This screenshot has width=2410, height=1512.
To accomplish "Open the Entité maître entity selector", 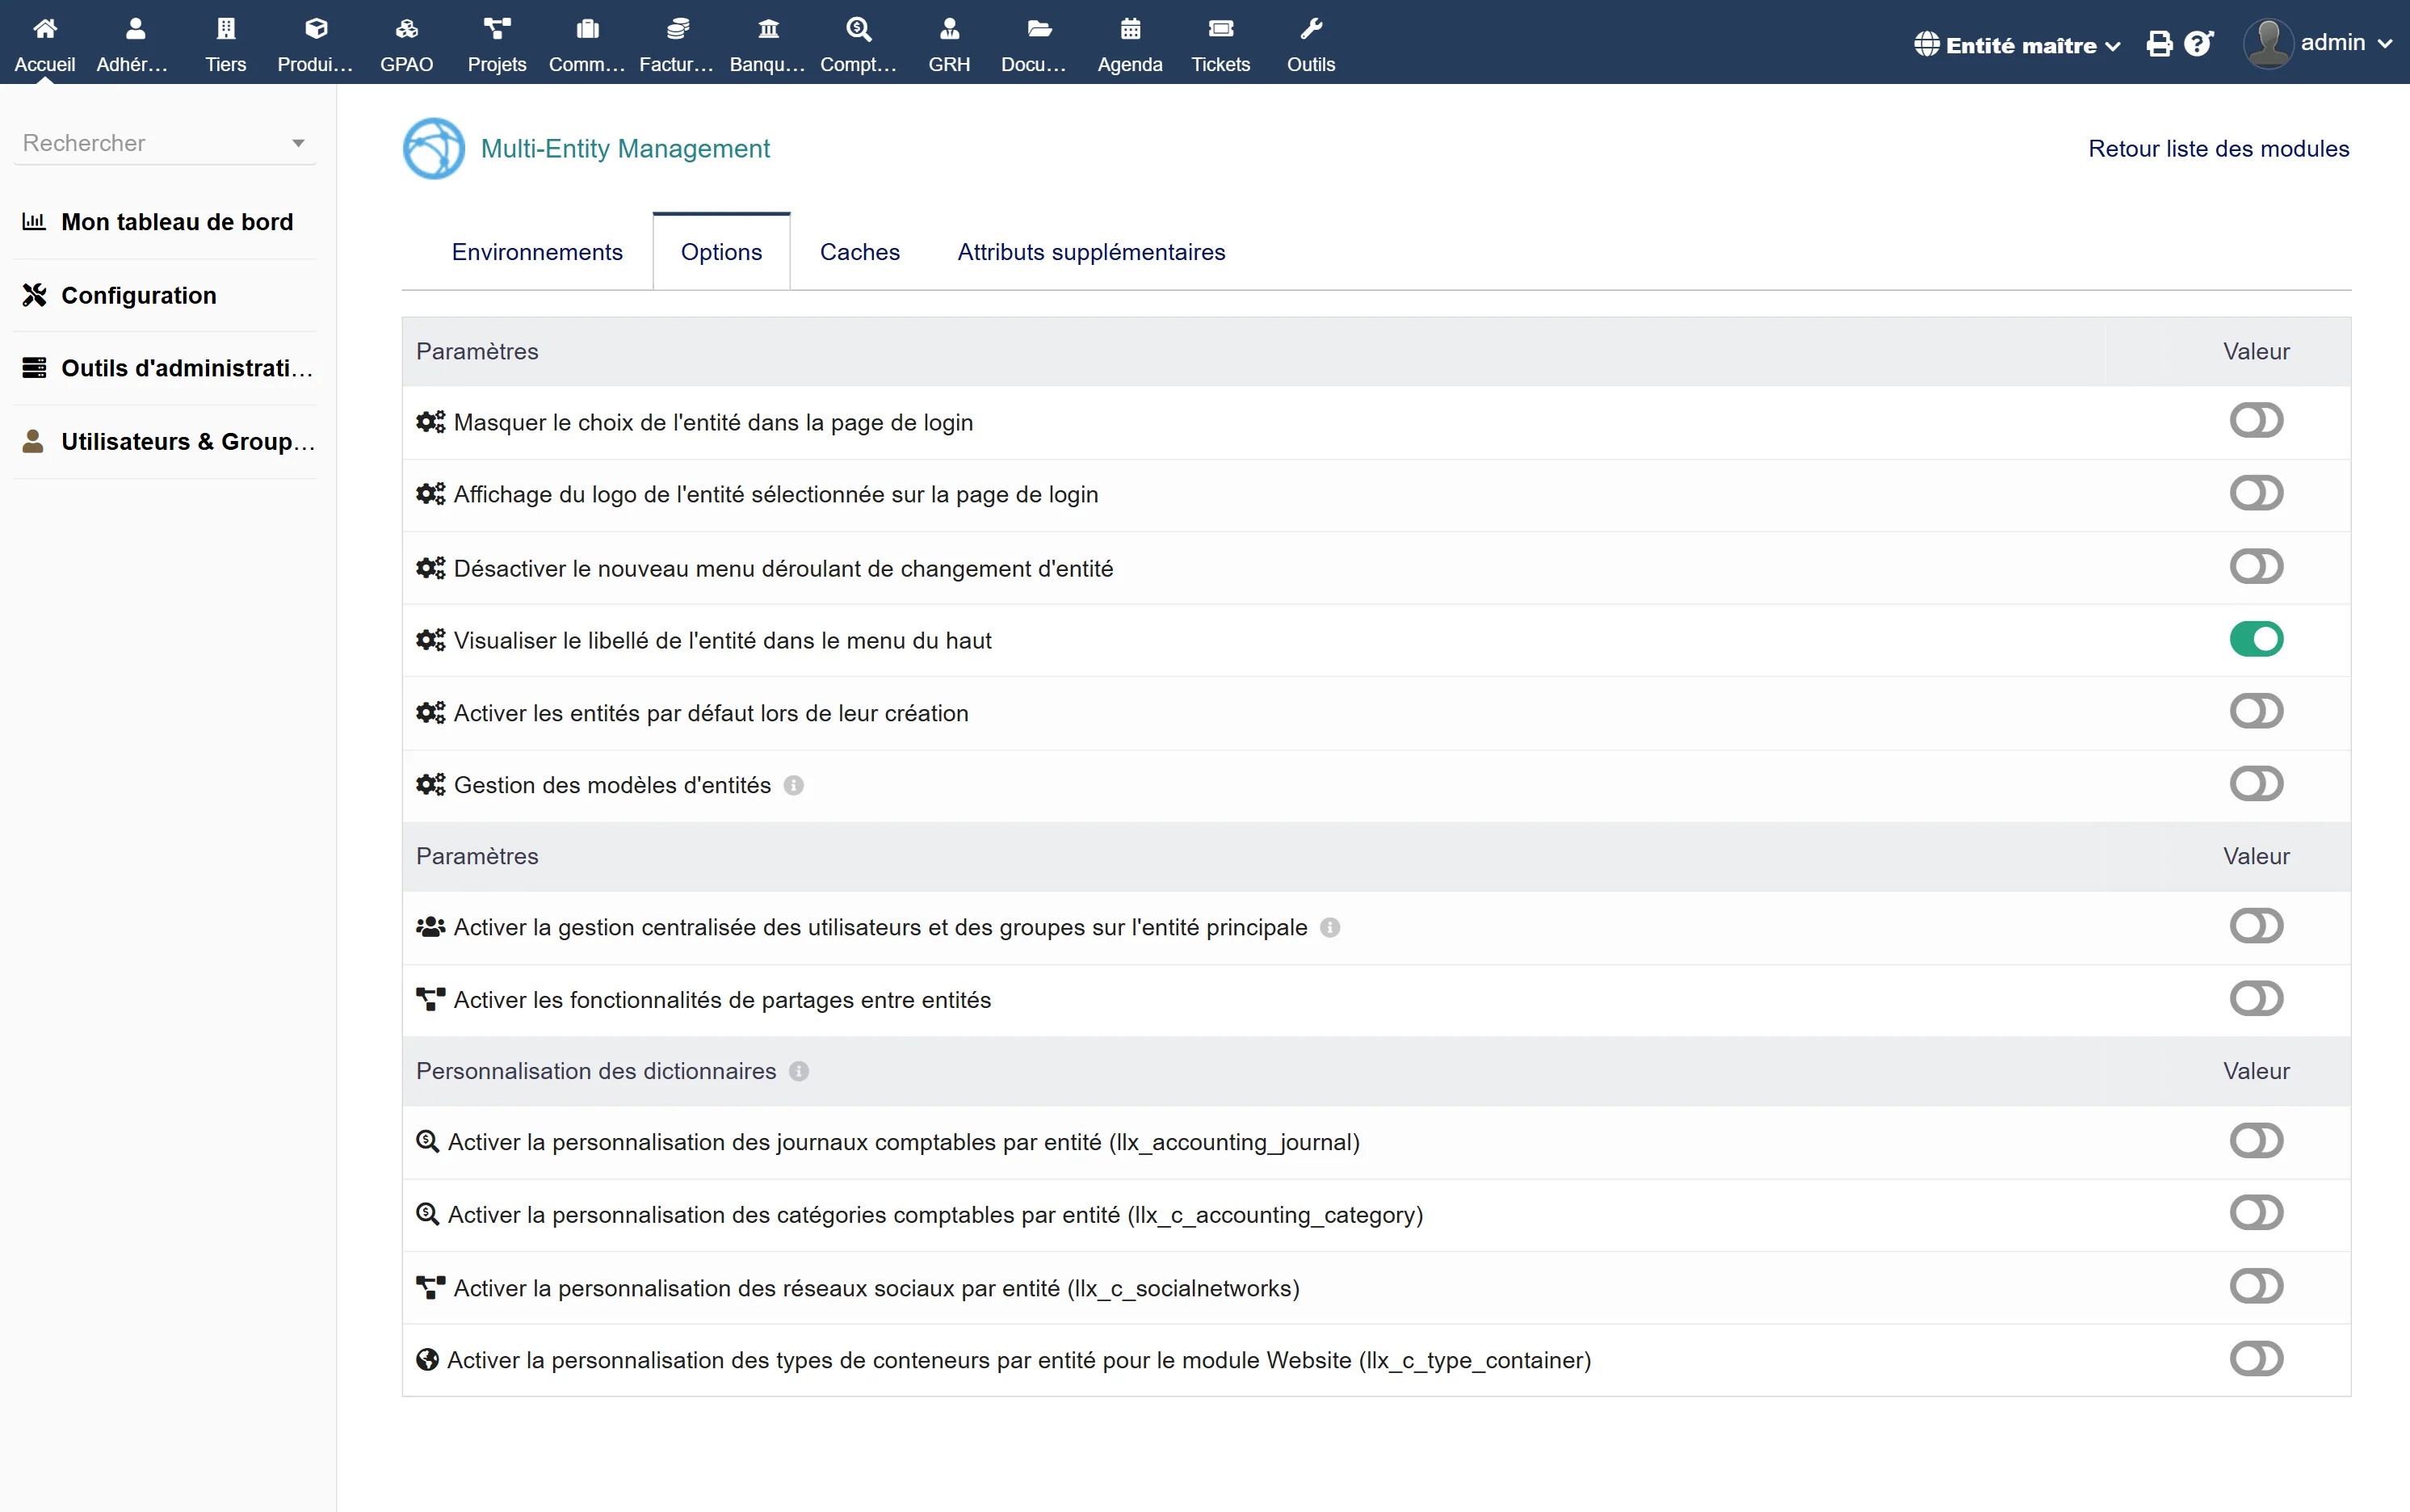I will pos(2016,44).
